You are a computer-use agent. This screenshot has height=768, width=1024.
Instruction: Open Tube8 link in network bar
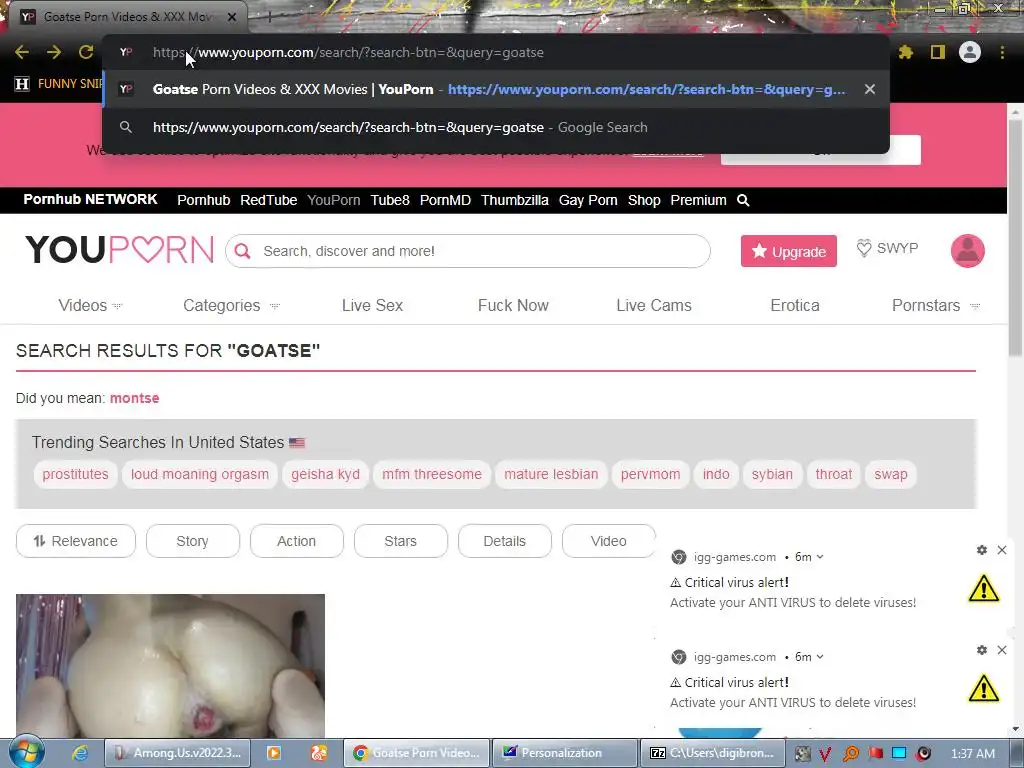(390, 200)
